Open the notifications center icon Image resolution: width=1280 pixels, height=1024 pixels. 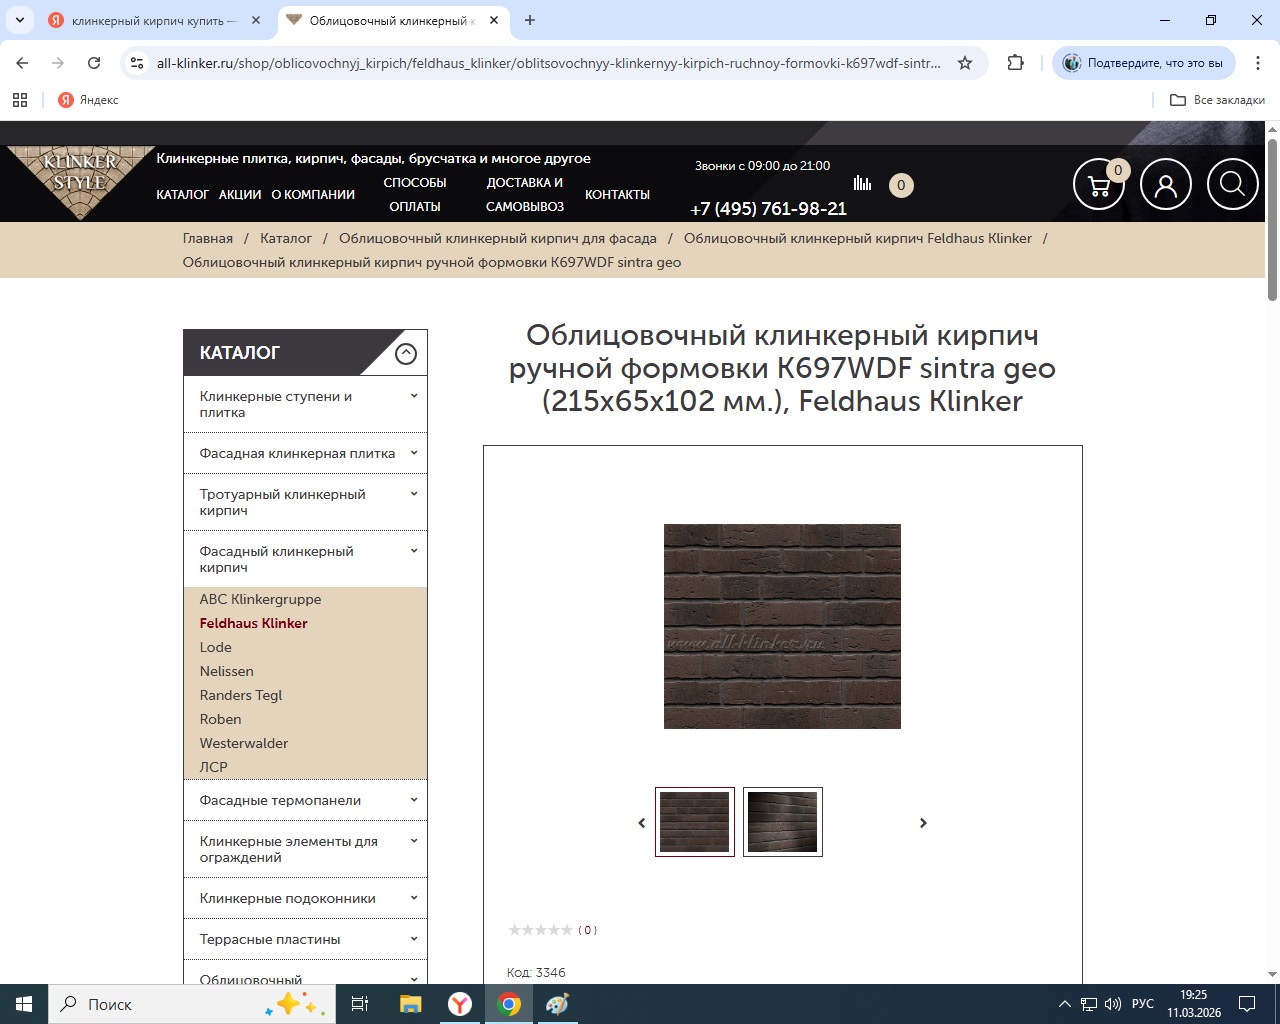point(1247,1004)
